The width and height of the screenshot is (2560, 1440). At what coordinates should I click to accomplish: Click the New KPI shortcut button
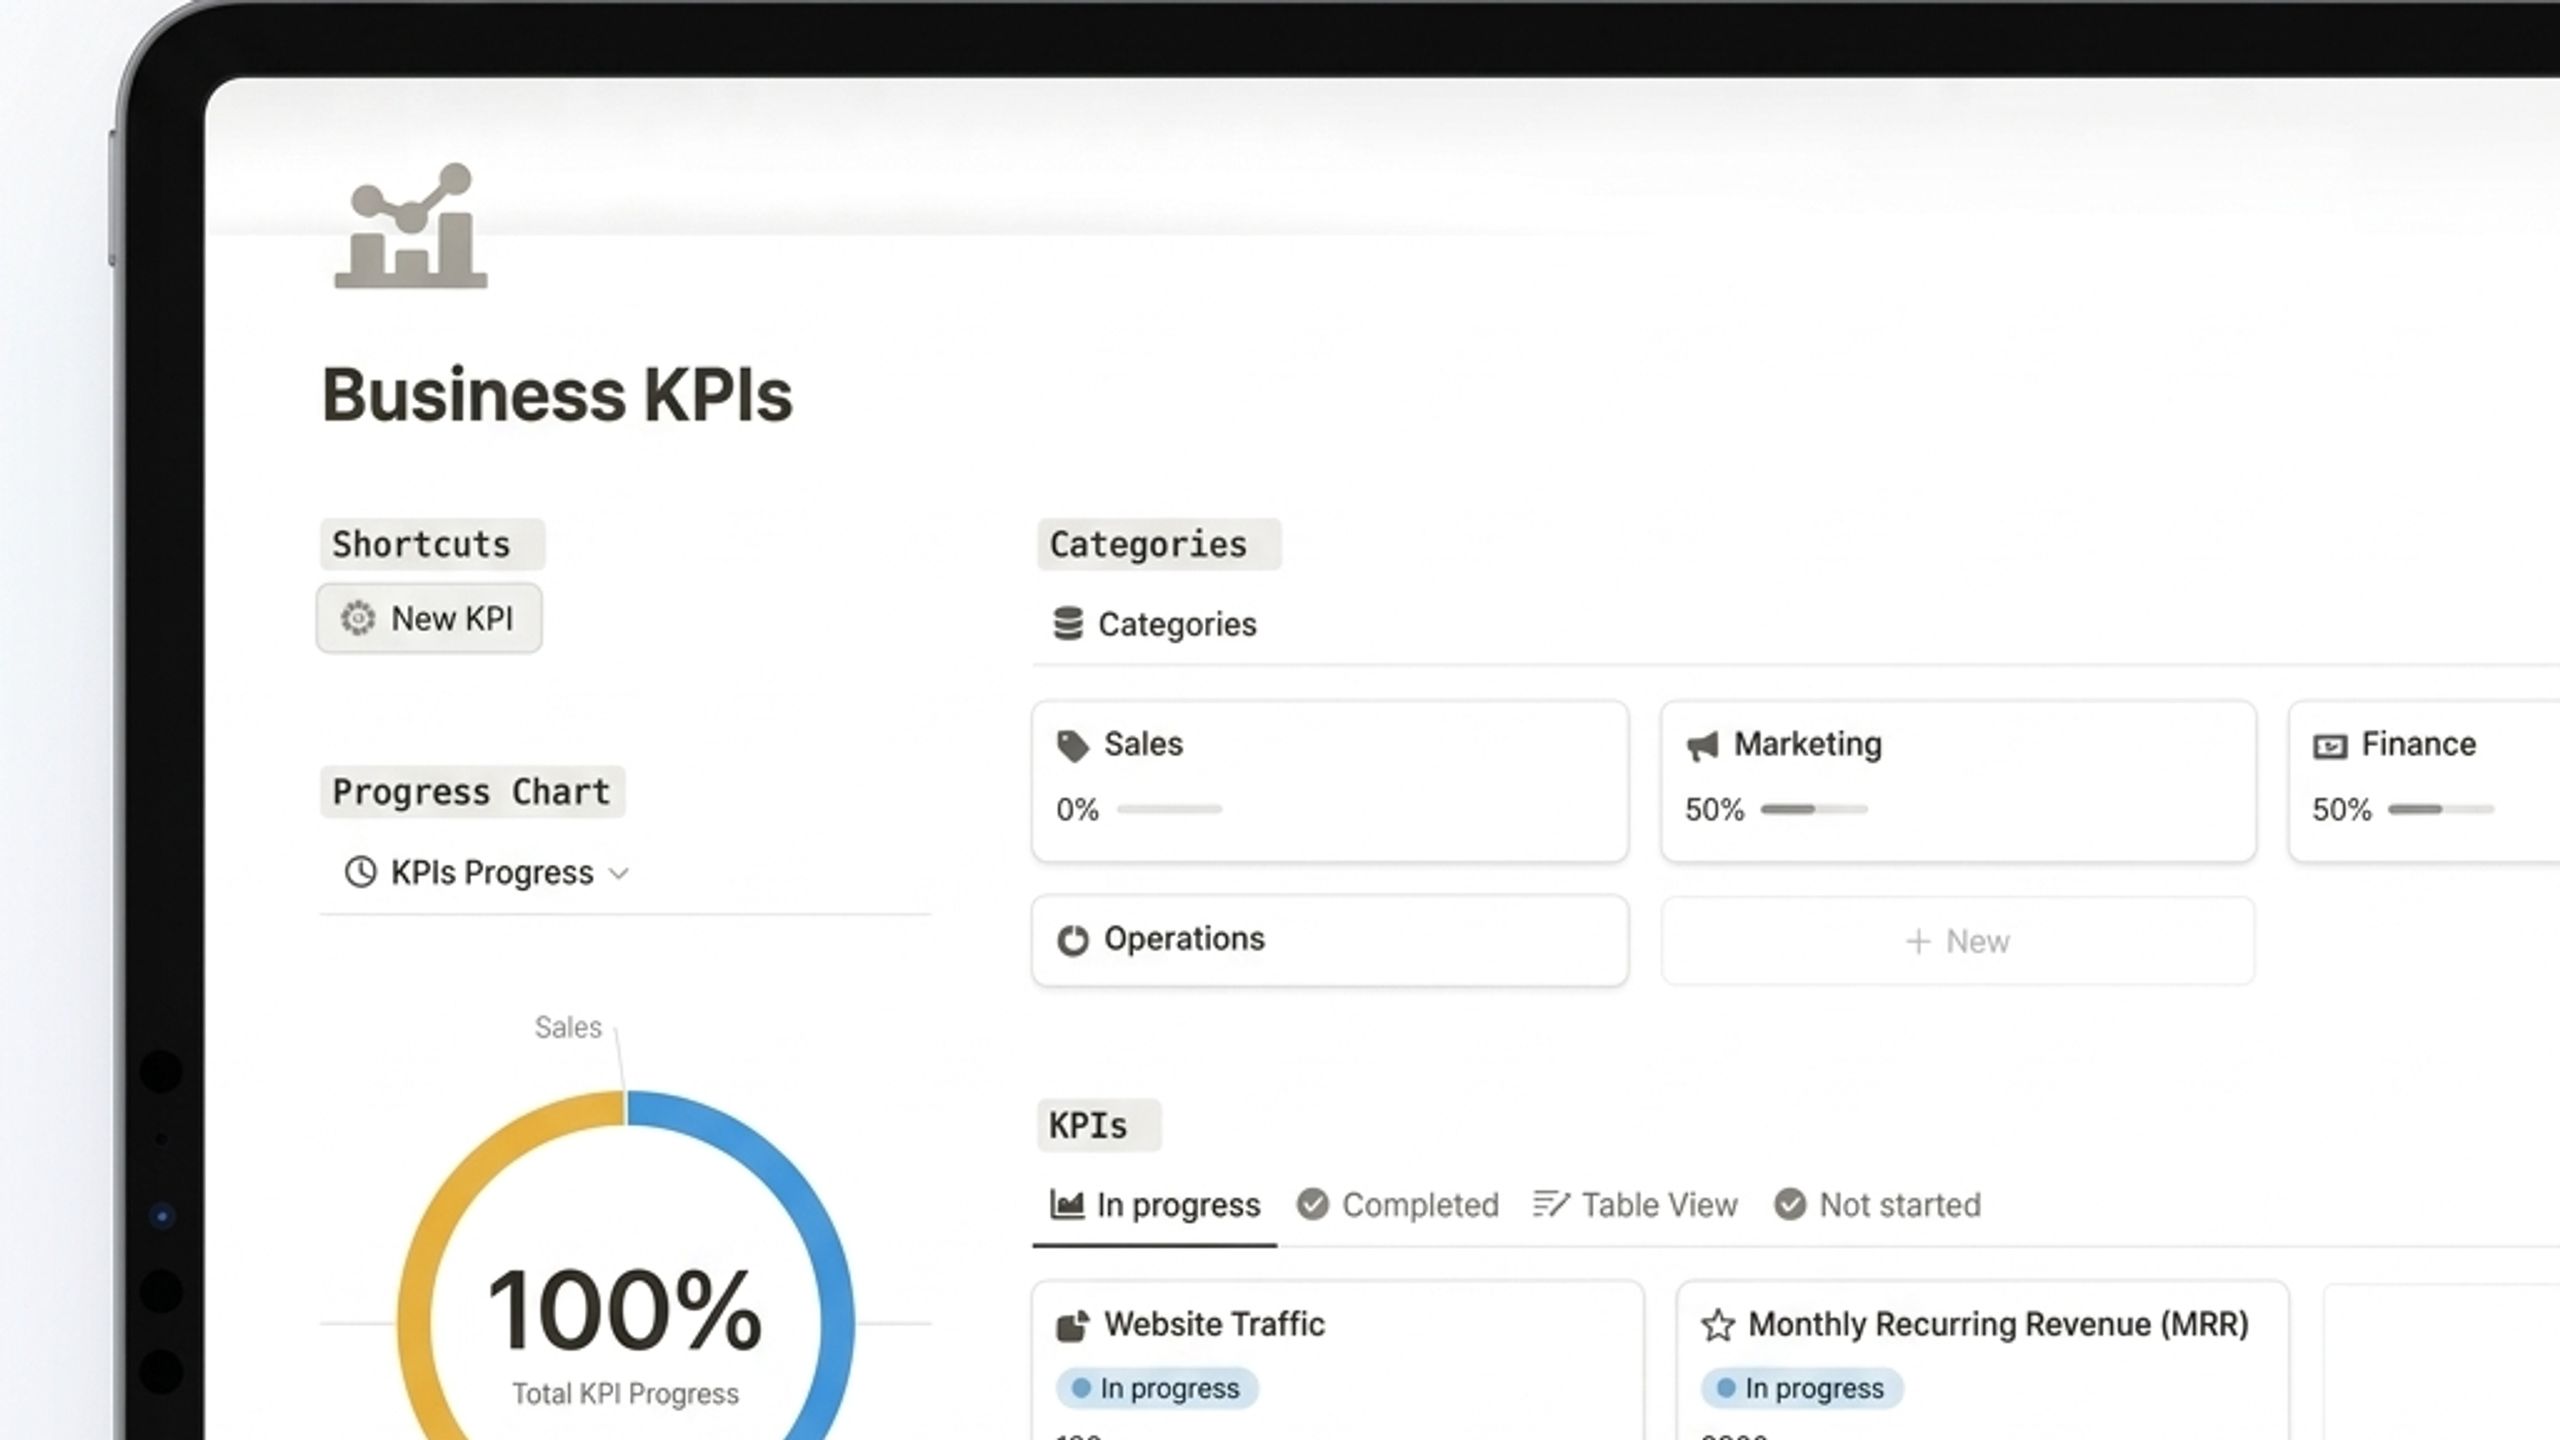tap(429, 619)
